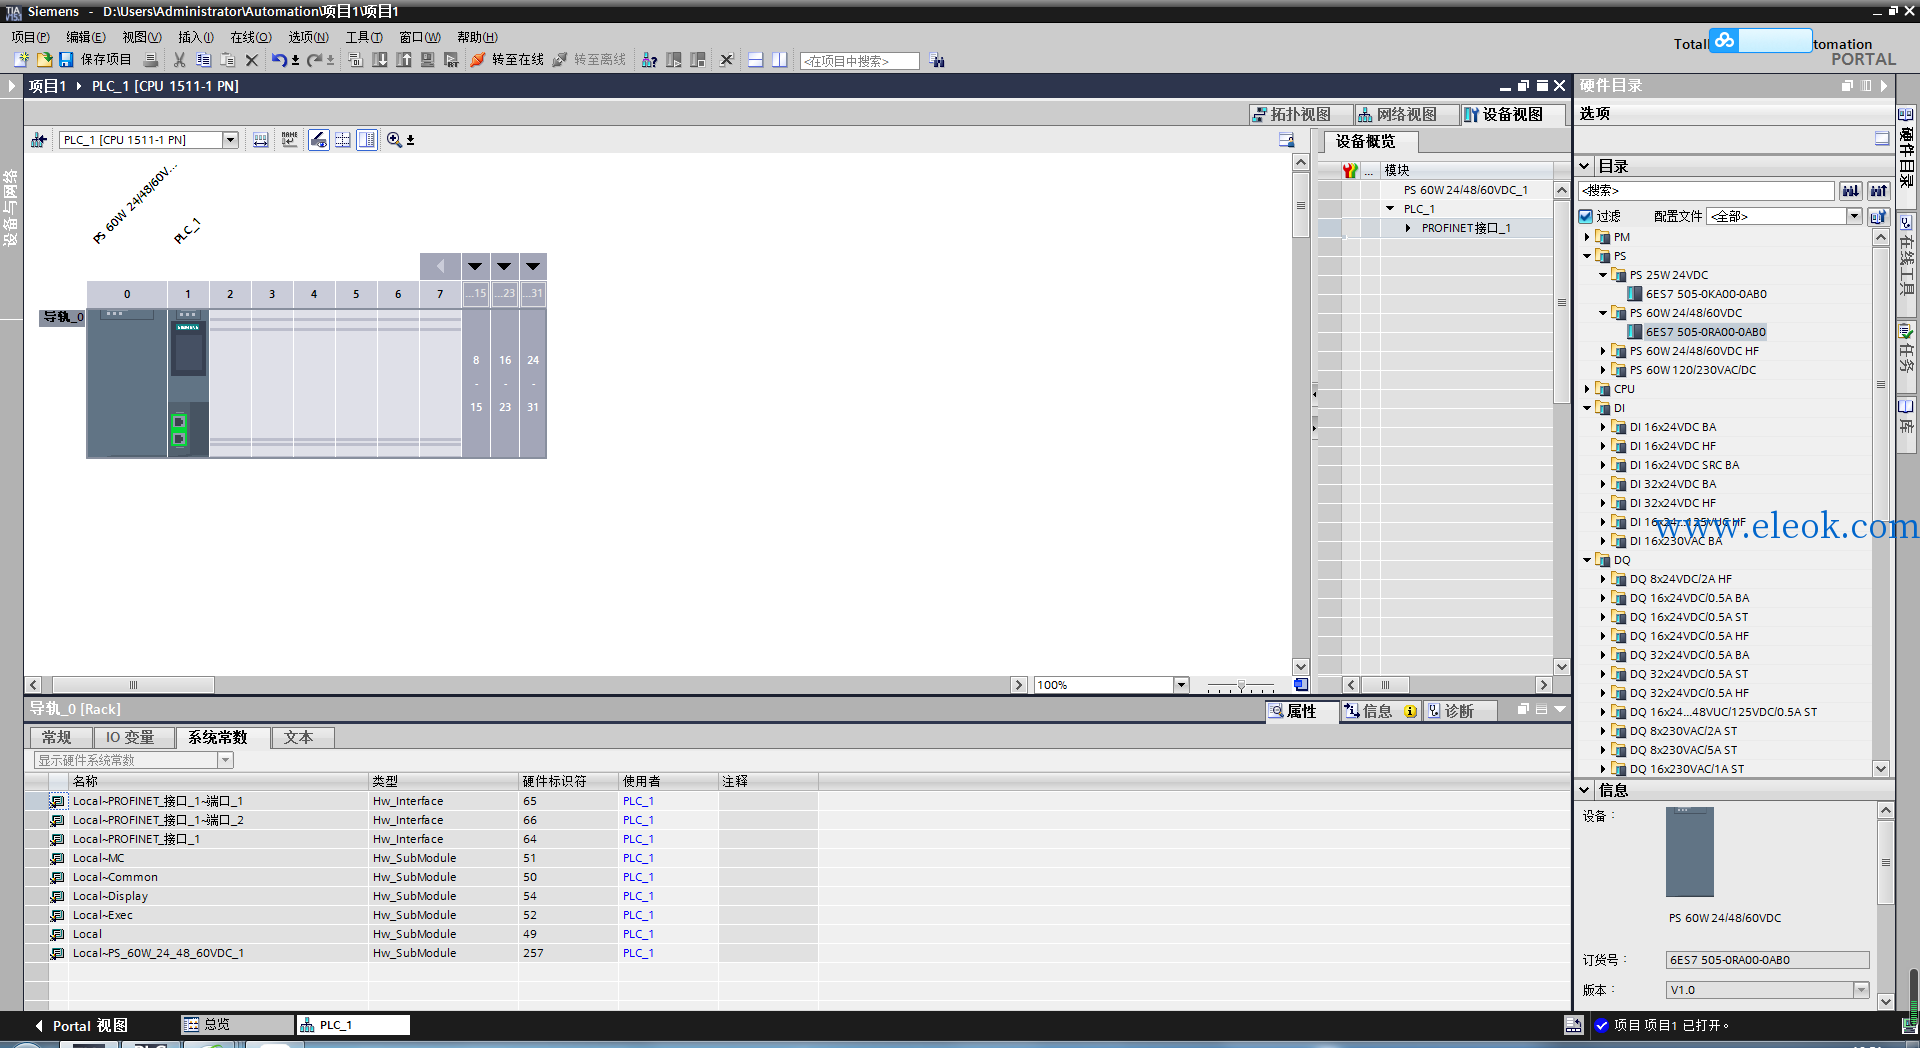
Task: Click 保存项目 save project button
Action: coord(96,60)
